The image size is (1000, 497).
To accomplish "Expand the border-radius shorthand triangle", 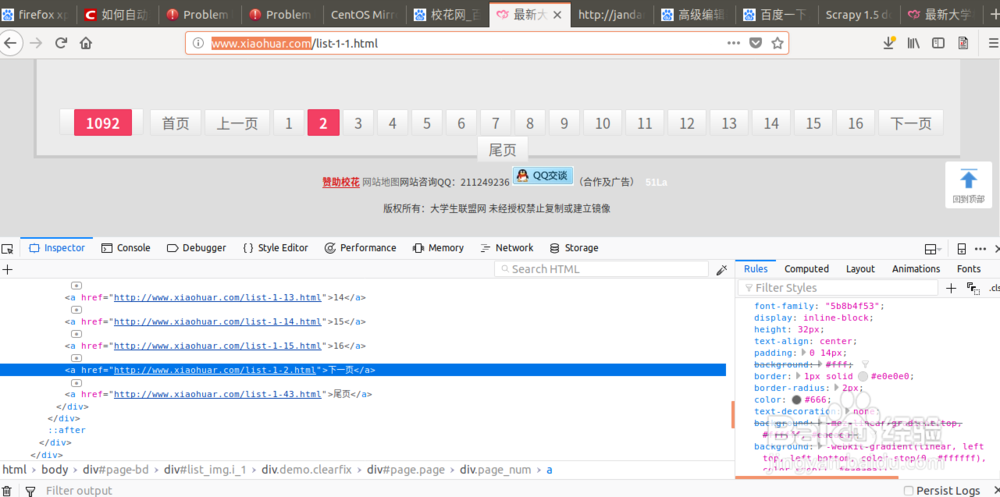I will pyautogui.click(x=837, y=388).
